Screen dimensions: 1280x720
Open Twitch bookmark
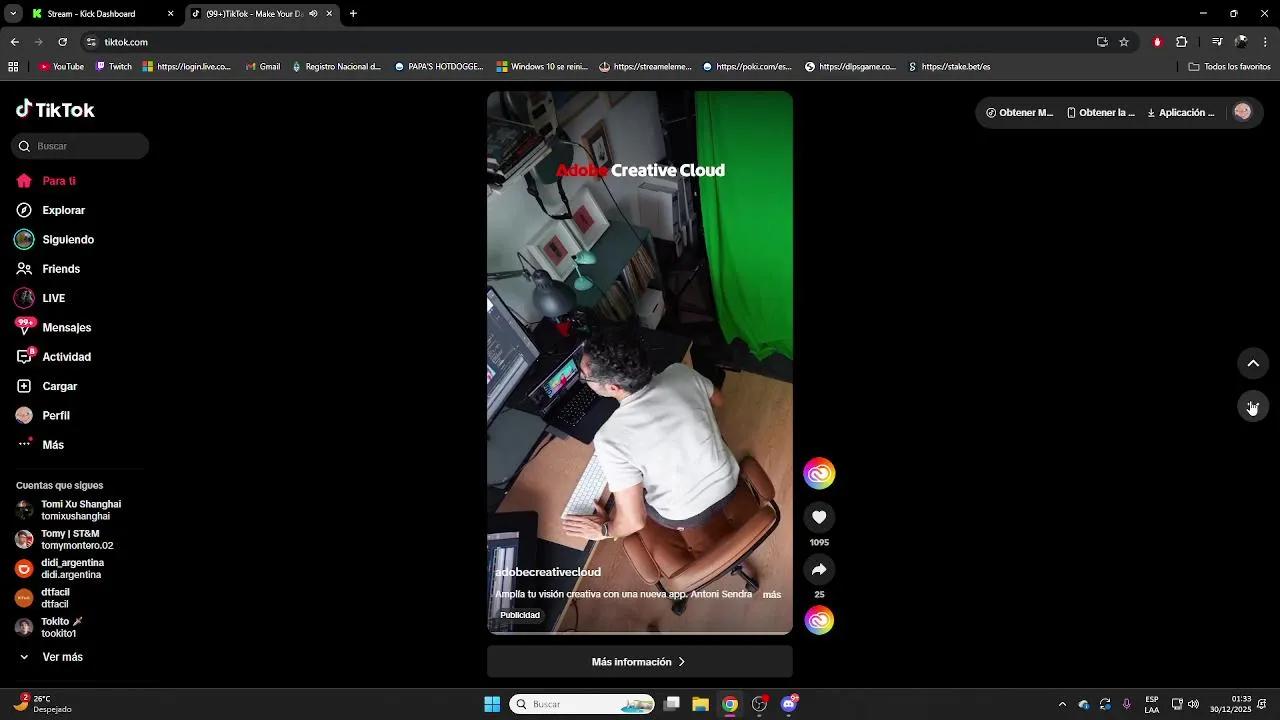(113, 67)
